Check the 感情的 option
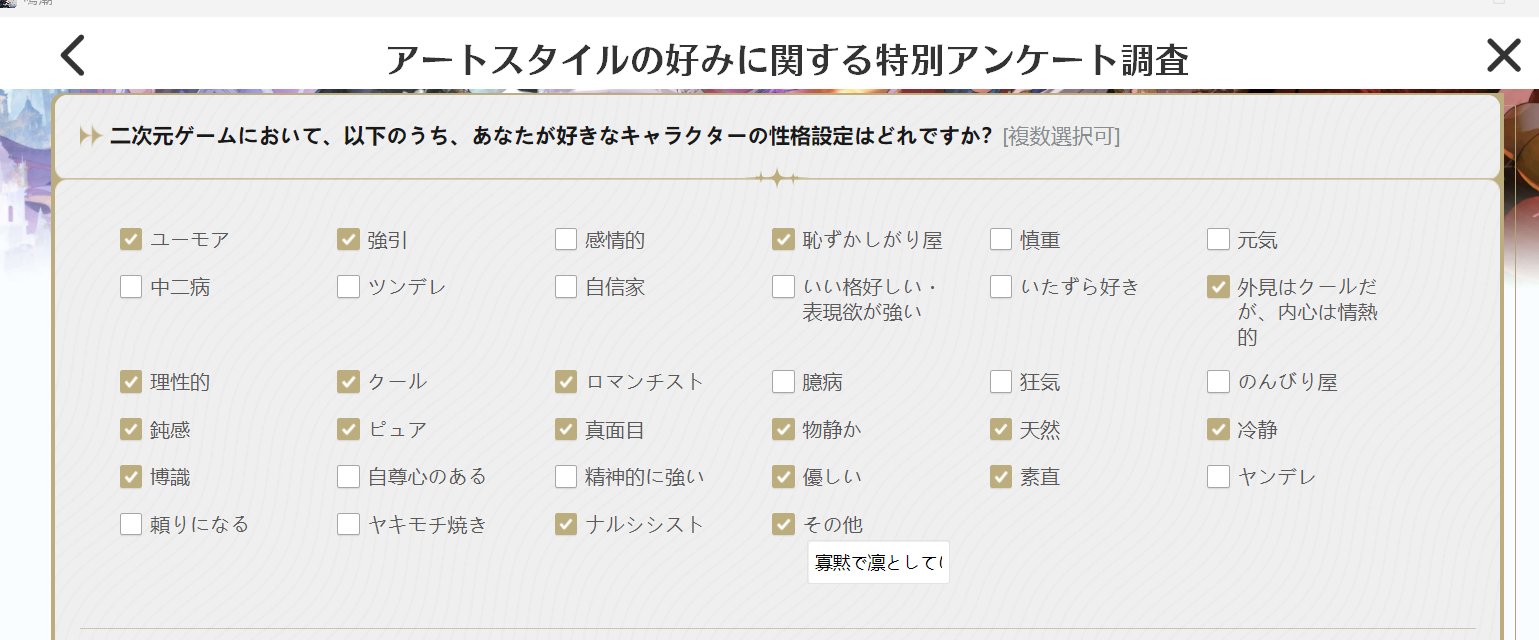Viewport: 1539px width, 640px height. [x=566, y=239]
